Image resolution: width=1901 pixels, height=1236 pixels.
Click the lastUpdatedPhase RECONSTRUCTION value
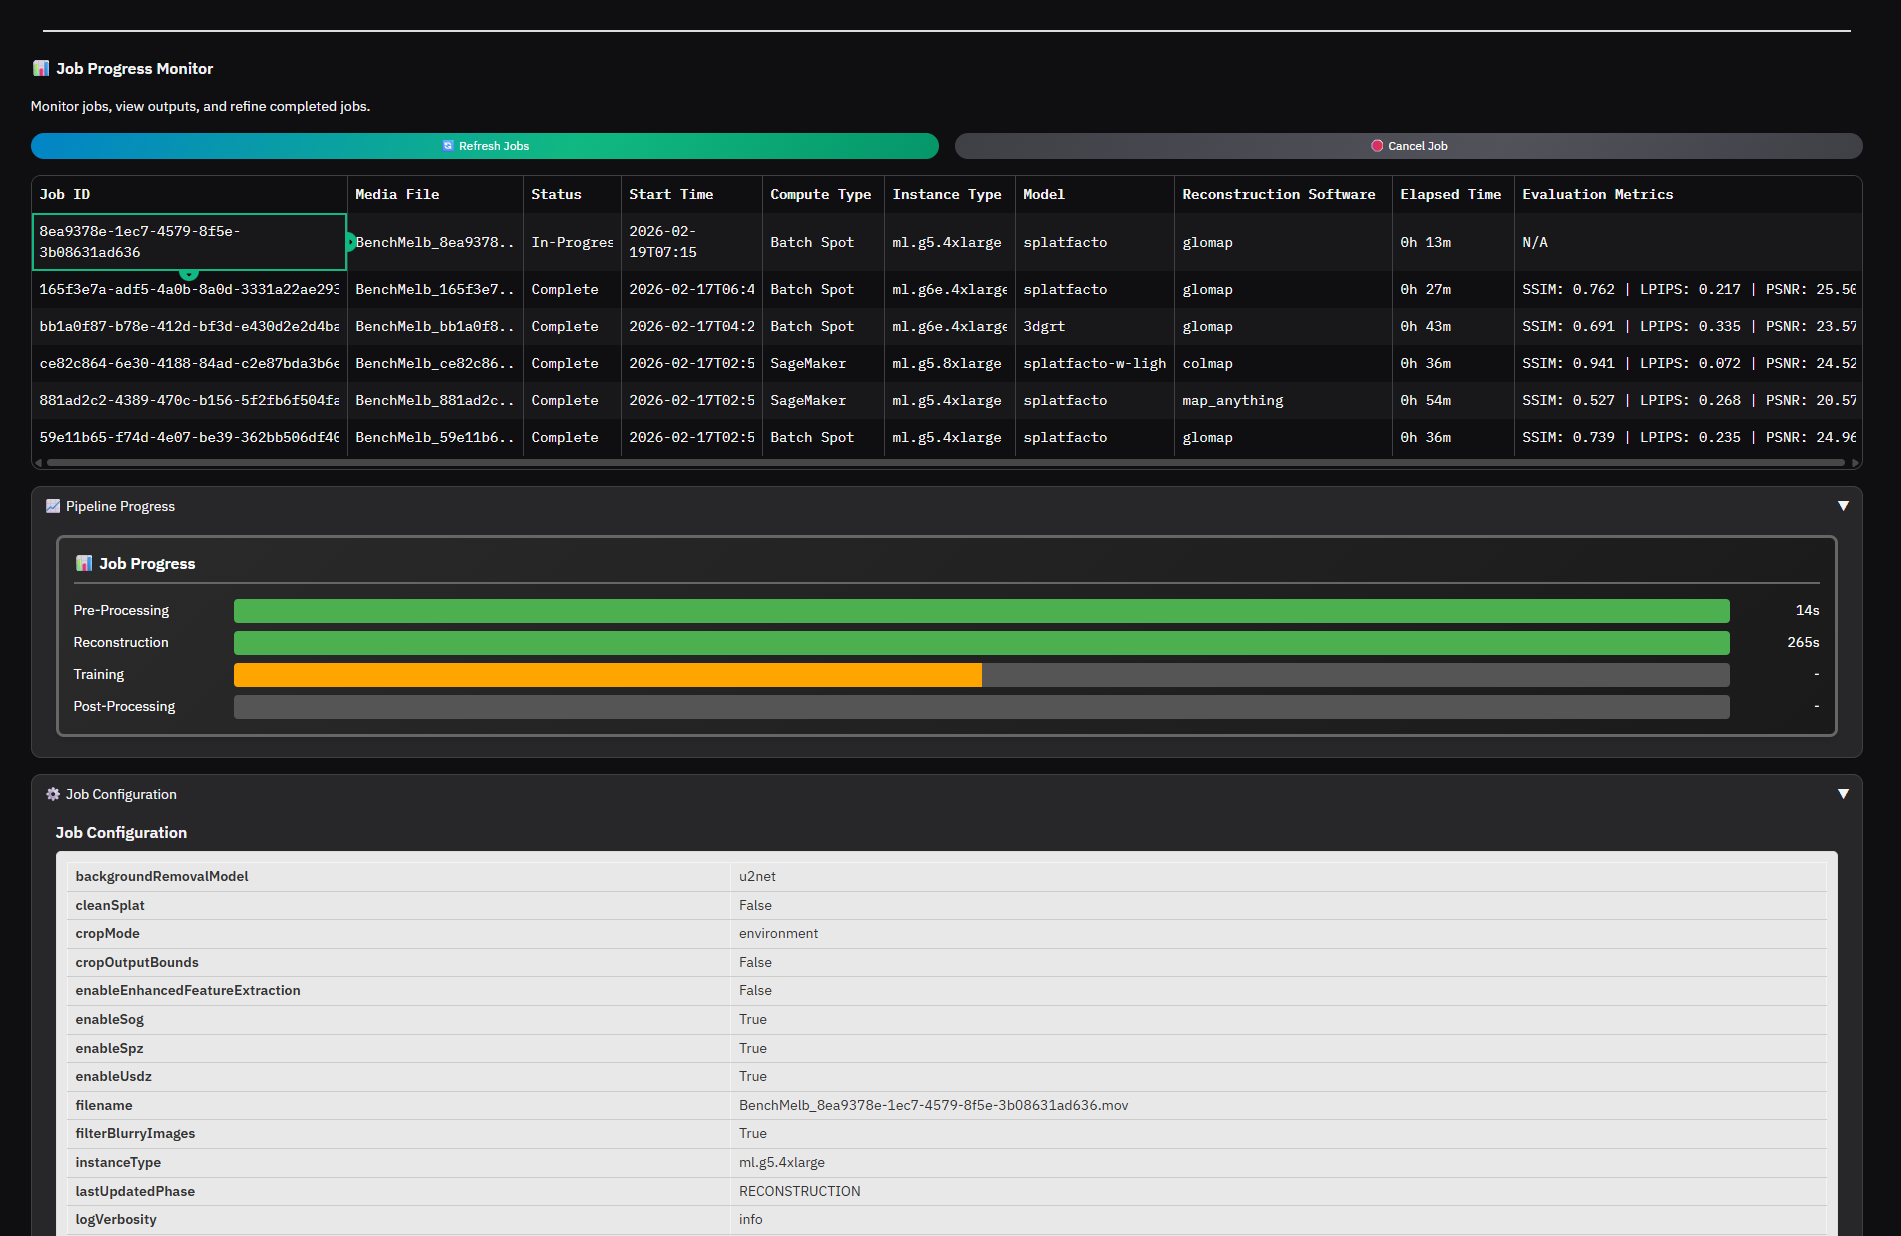tap(799, 1192)
